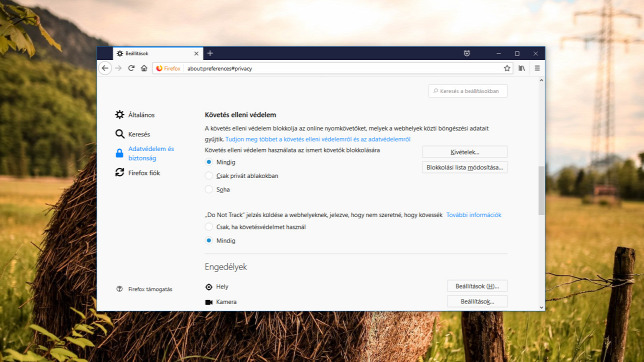Click the vertical scrollbar thumb

coord(541,190)
